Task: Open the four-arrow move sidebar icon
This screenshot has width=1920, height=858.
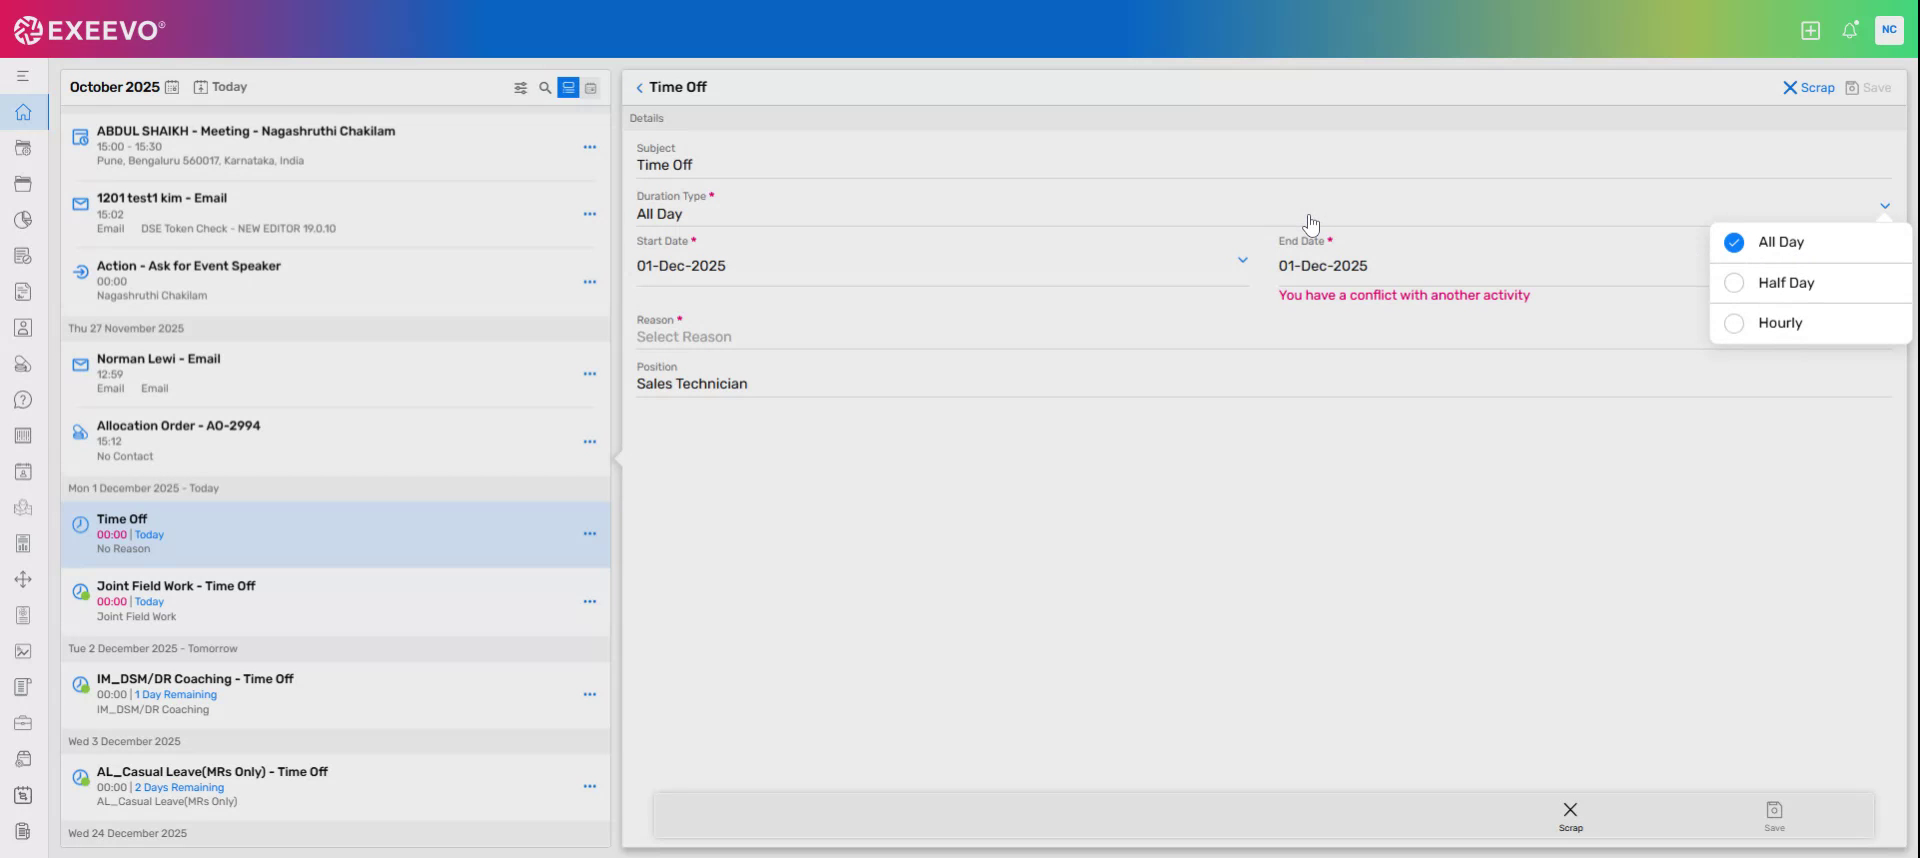Action: [23, 580]
